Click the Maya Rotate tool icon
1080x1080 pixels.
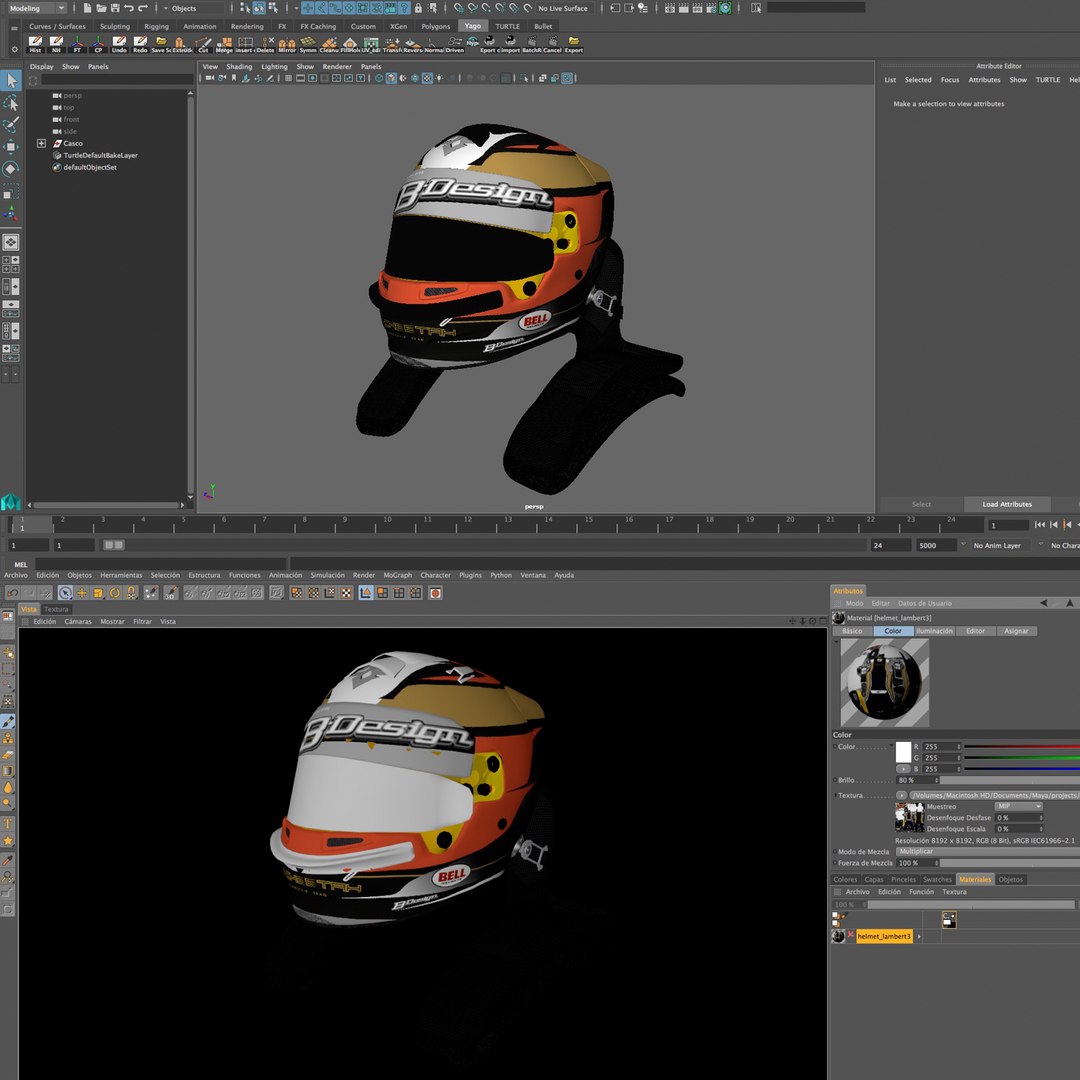[11, 169]
